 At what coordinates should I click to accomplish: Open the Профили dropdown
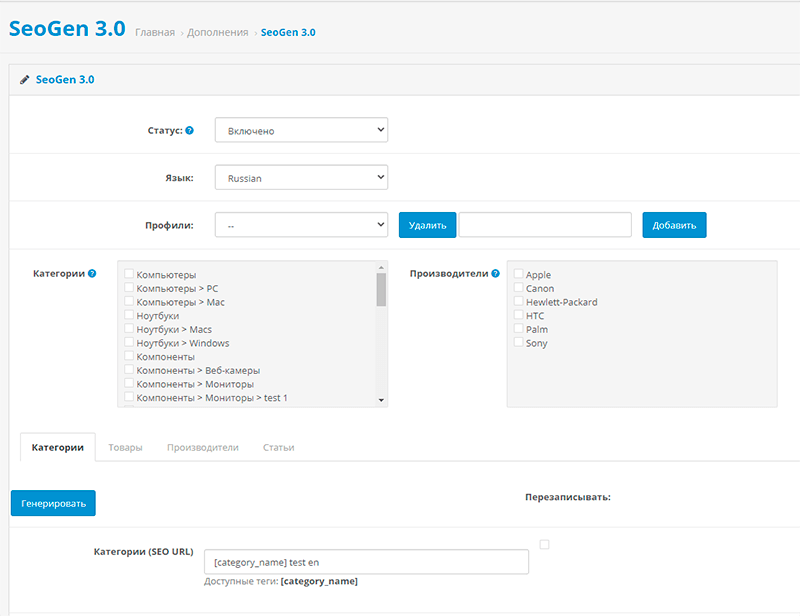click(x=301, y=225)
